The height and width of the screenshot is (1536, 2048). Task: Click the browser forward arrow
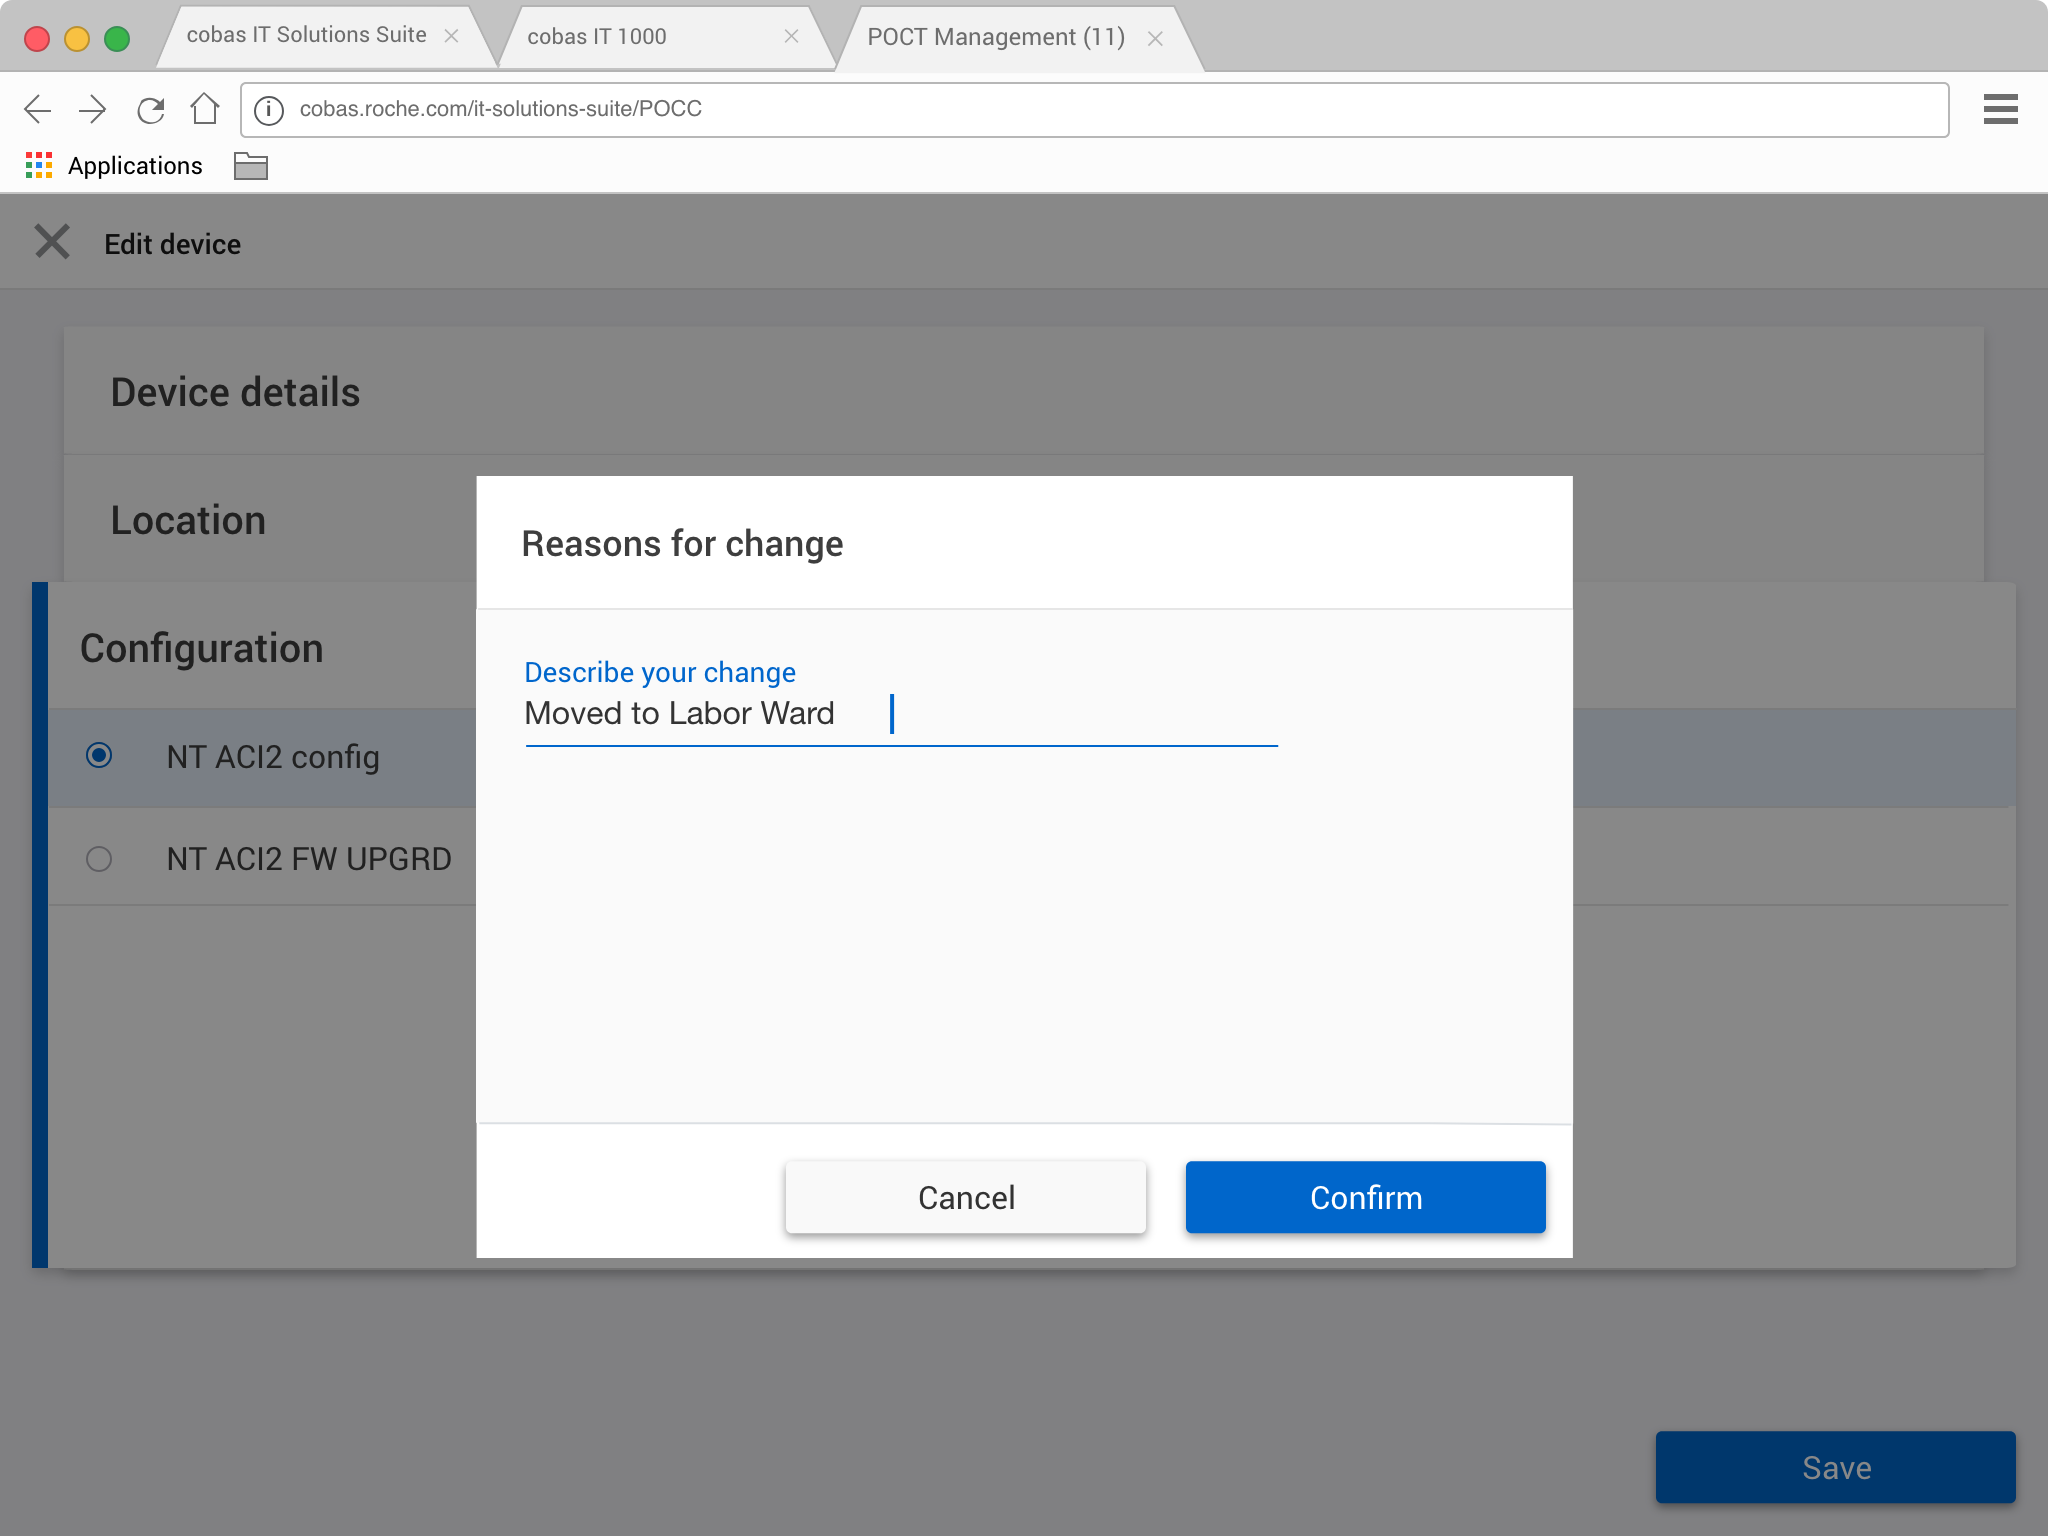[x=93, y=109]
